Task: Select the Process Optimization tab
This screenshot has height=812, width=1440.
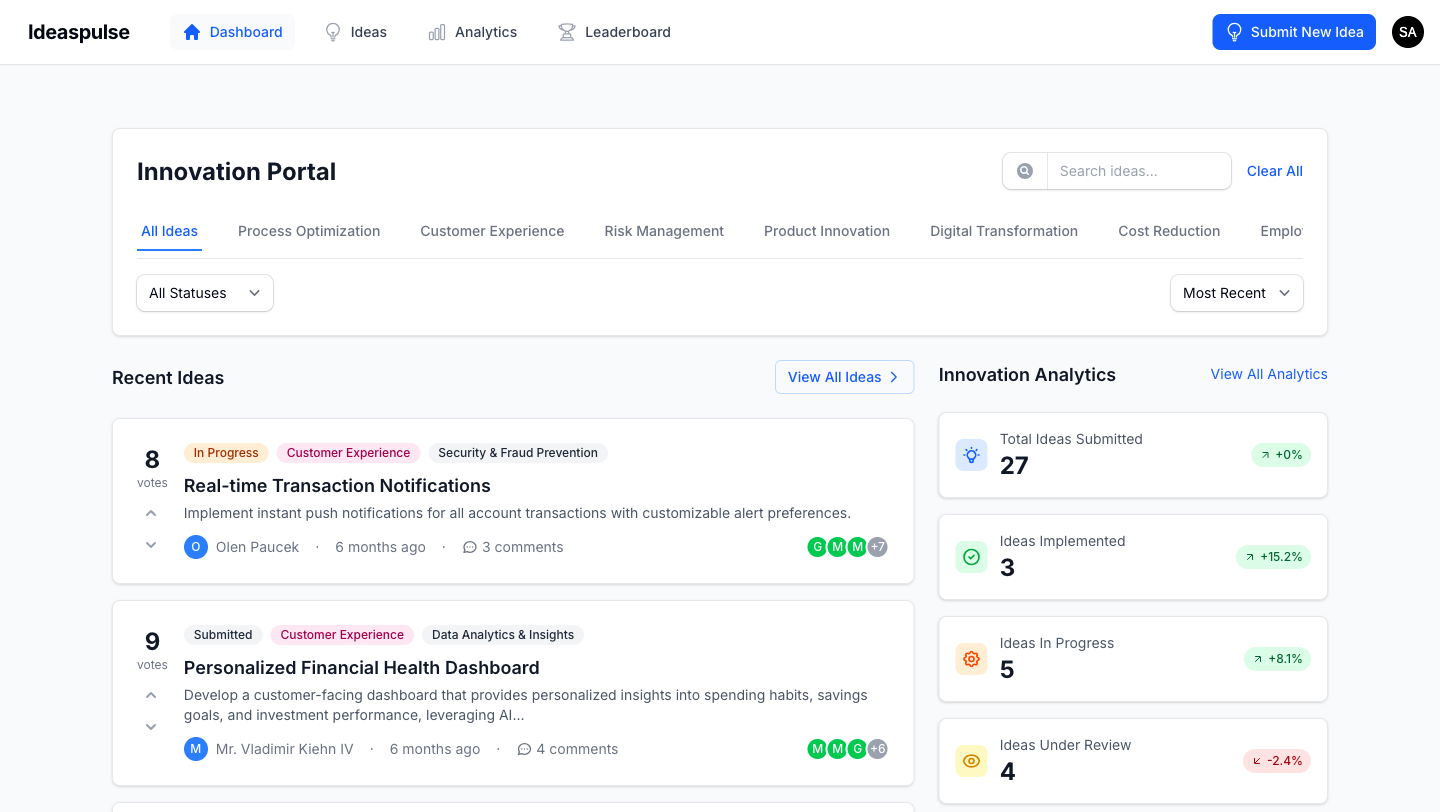Action: 309,231
